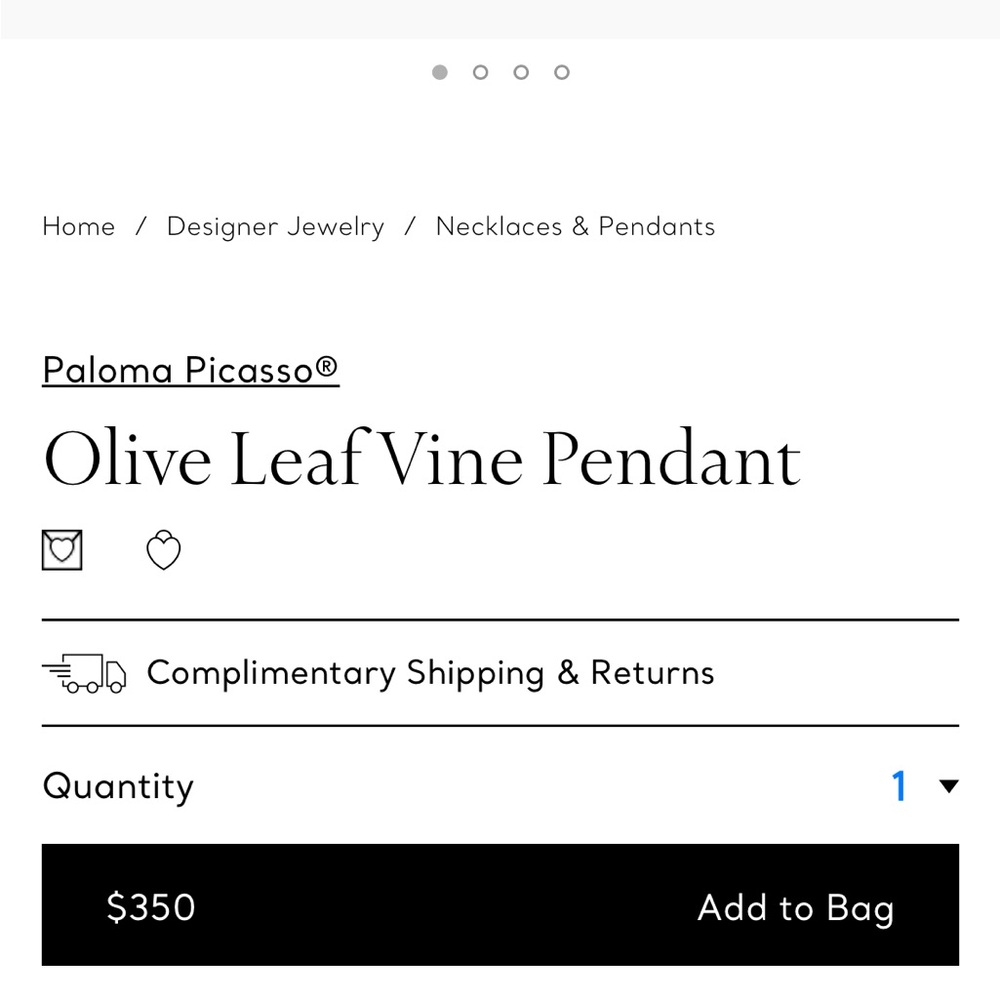This screenshot has height=1000, width=1000.
Task: Click the filled first carousel dot
Action: (439, 72)
